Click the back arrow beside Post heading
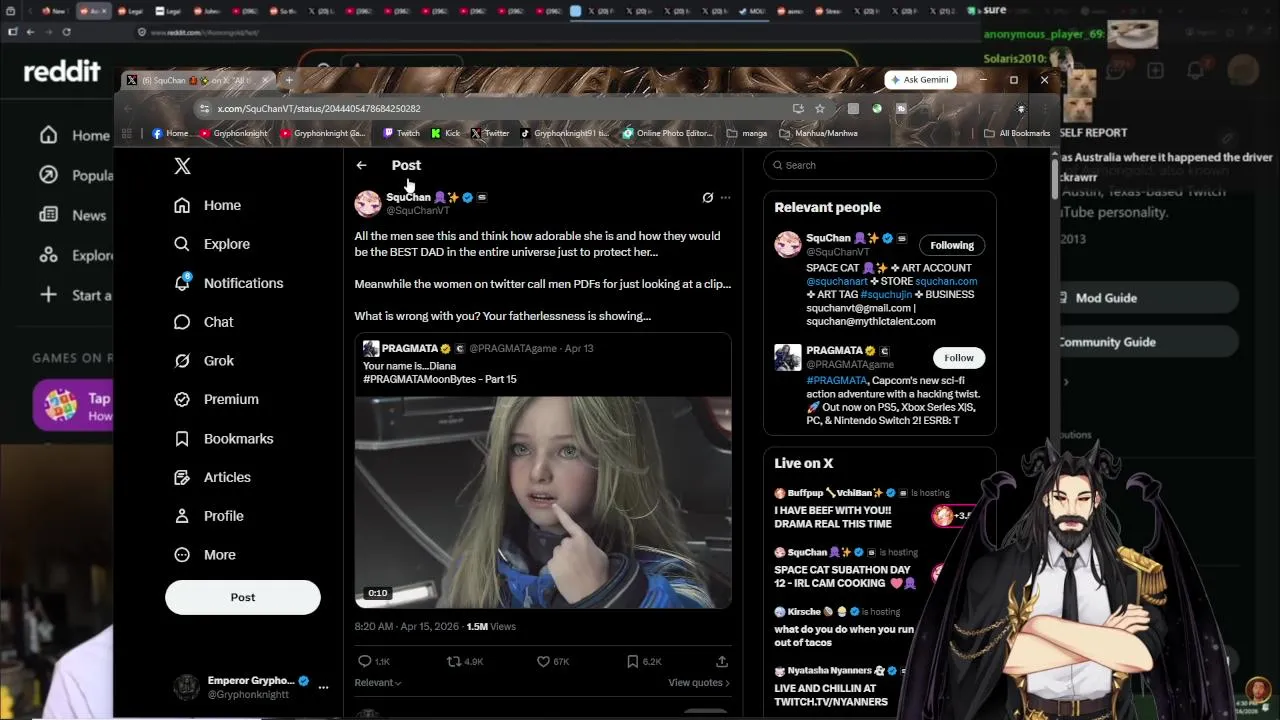 361,165
